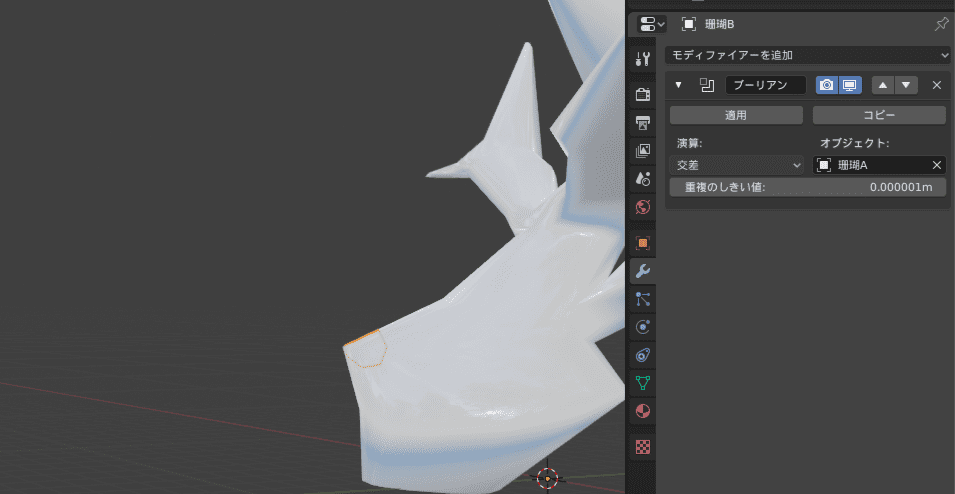Screen dimensions: 955x494
Task: Open the Active Tool properties tab
Action: 643,59
